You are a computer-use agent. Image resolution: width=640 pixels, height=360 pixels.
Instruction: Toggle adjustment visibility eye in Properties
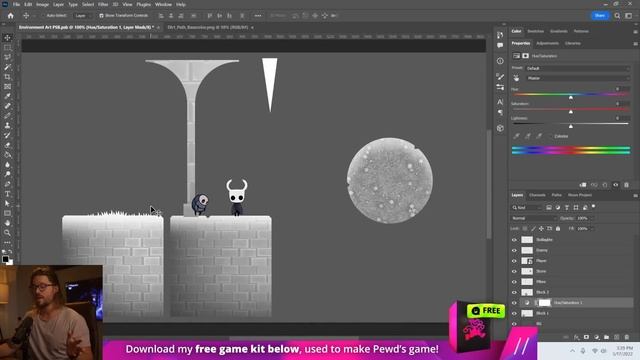coord(616,185)
